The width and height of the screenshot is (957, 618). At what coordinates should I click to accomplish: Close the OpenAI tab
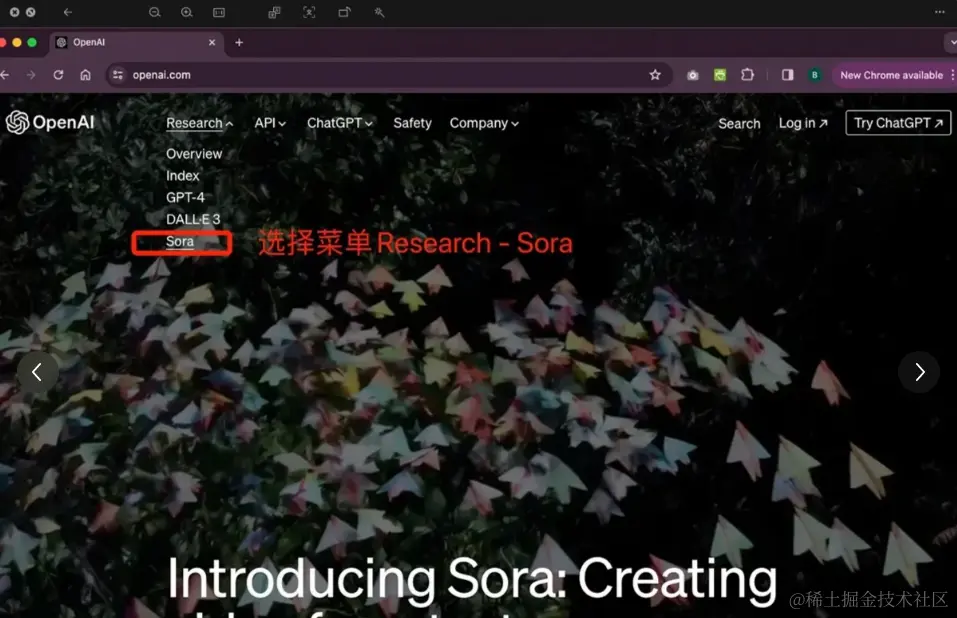(212, 43)
